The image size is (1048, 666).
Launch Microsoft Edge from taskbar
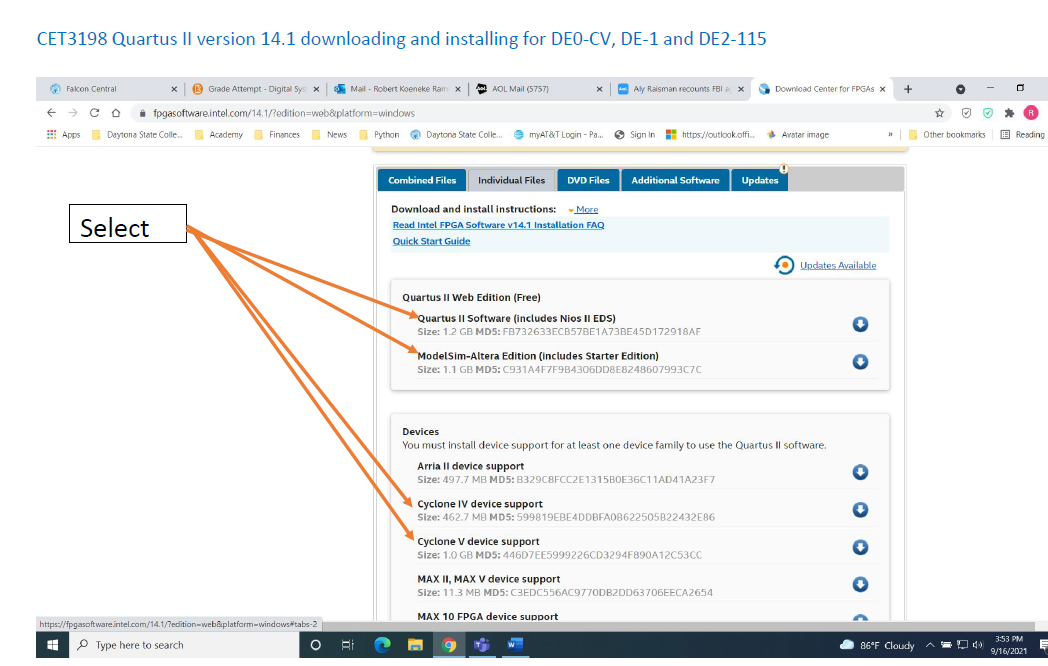tap(382, 645)
